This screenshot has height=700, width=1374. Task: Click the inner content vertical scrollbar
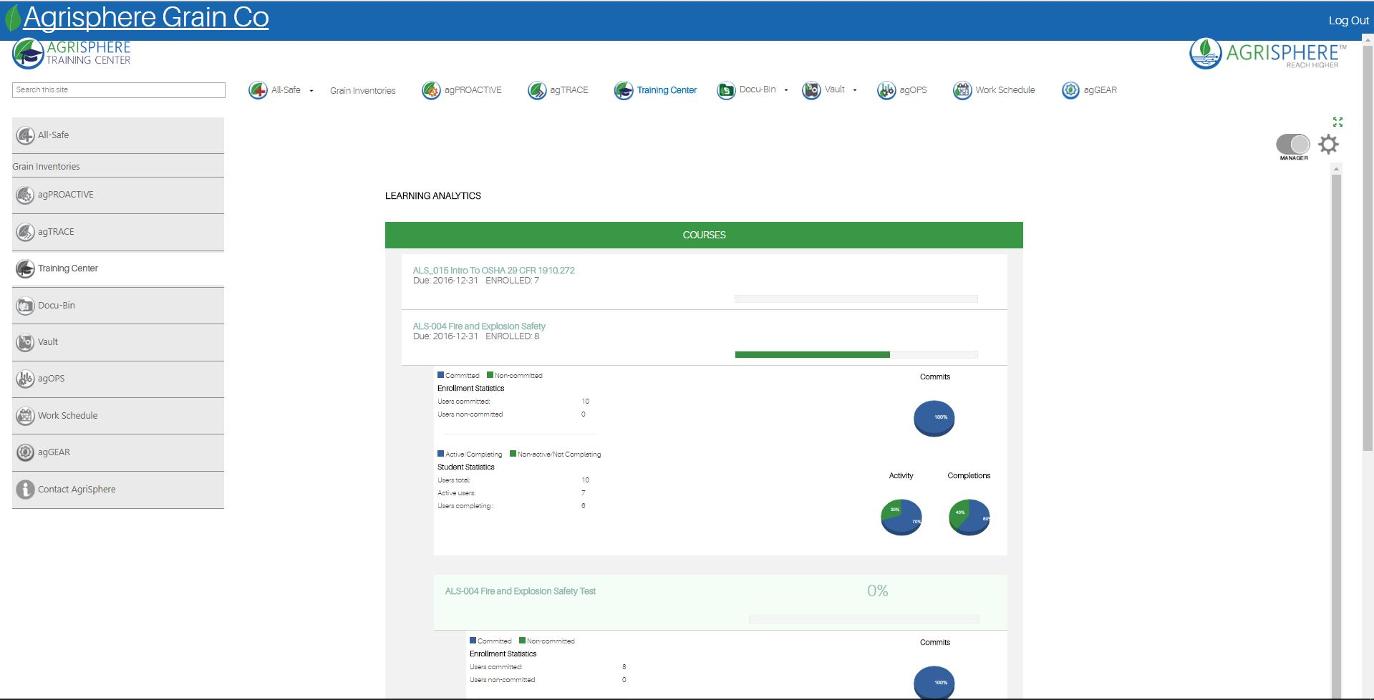[1337, 430]
